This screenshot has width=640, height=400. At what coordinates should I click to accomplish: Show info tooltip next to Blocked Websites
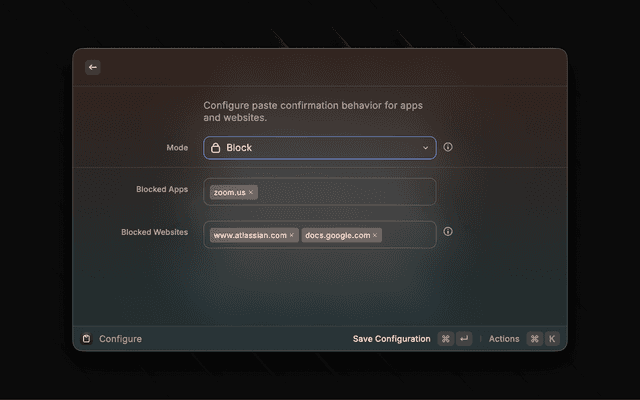448,231
